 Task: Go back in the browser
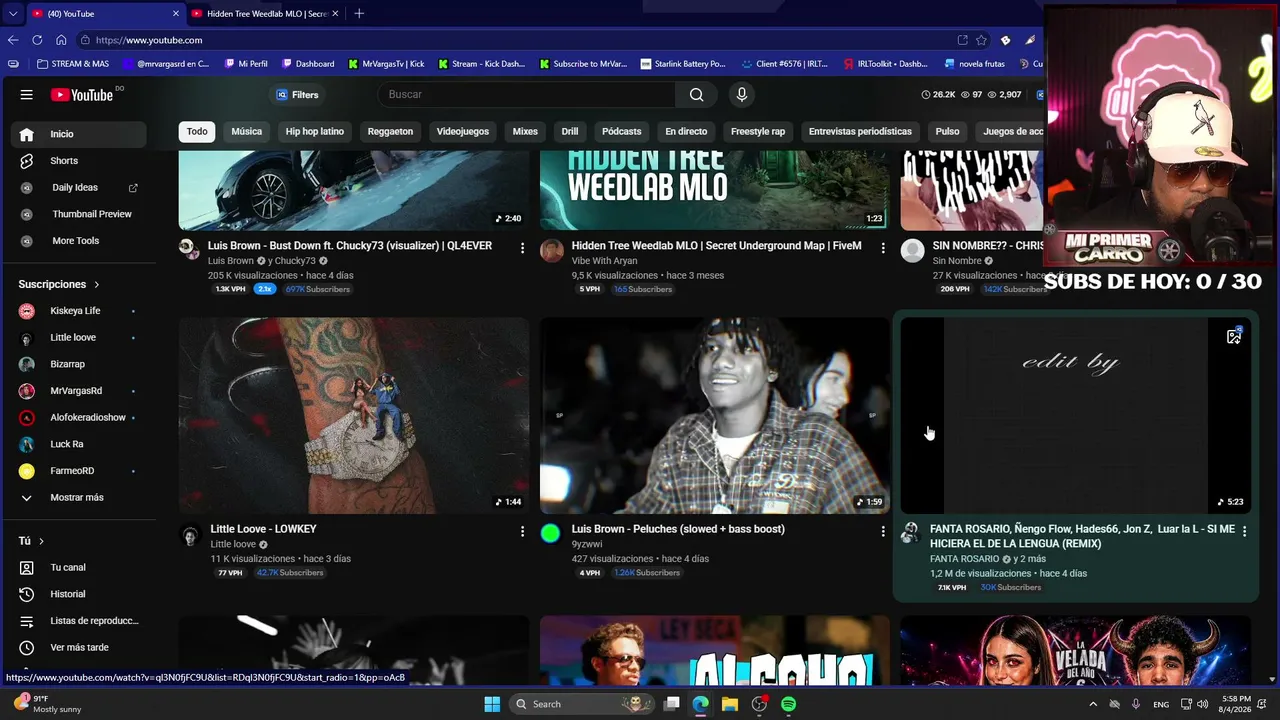(13, 40)
